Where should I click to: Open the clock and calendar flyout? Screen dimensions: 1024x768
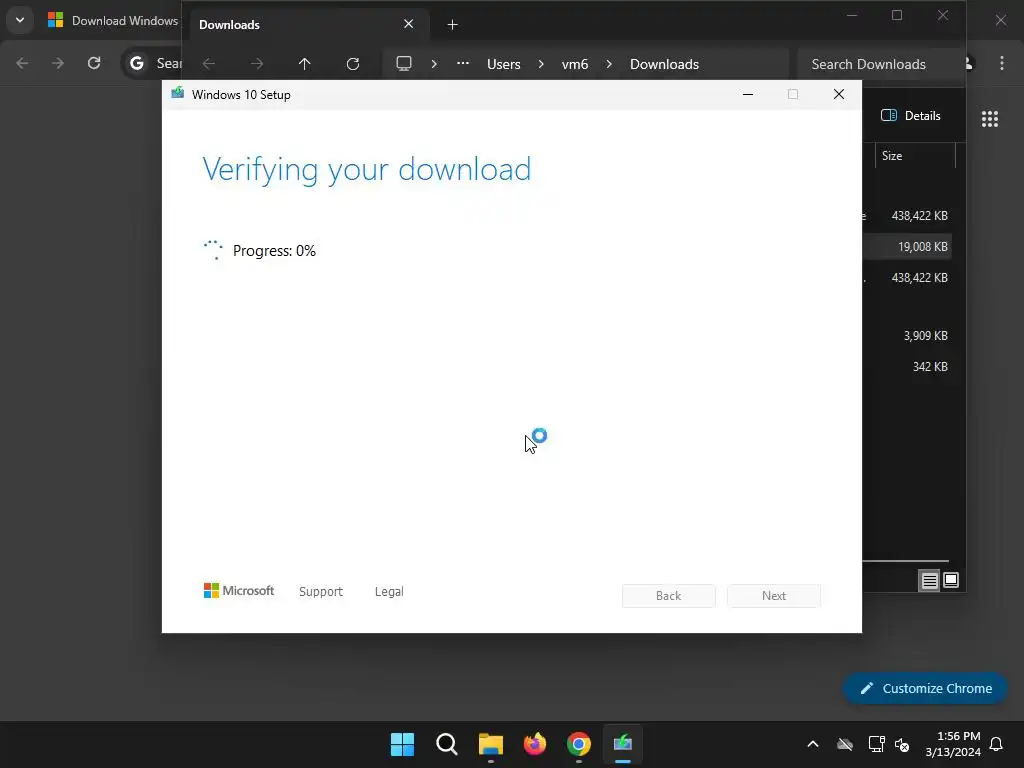(x=953, y=744)
